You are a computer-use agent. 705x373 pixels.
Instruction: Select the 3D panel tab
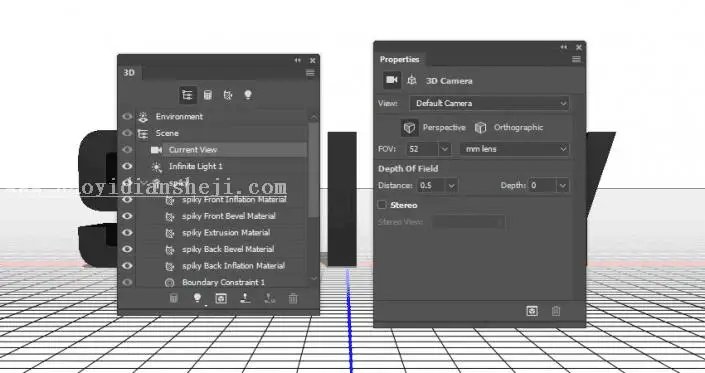tap(129, 73)
